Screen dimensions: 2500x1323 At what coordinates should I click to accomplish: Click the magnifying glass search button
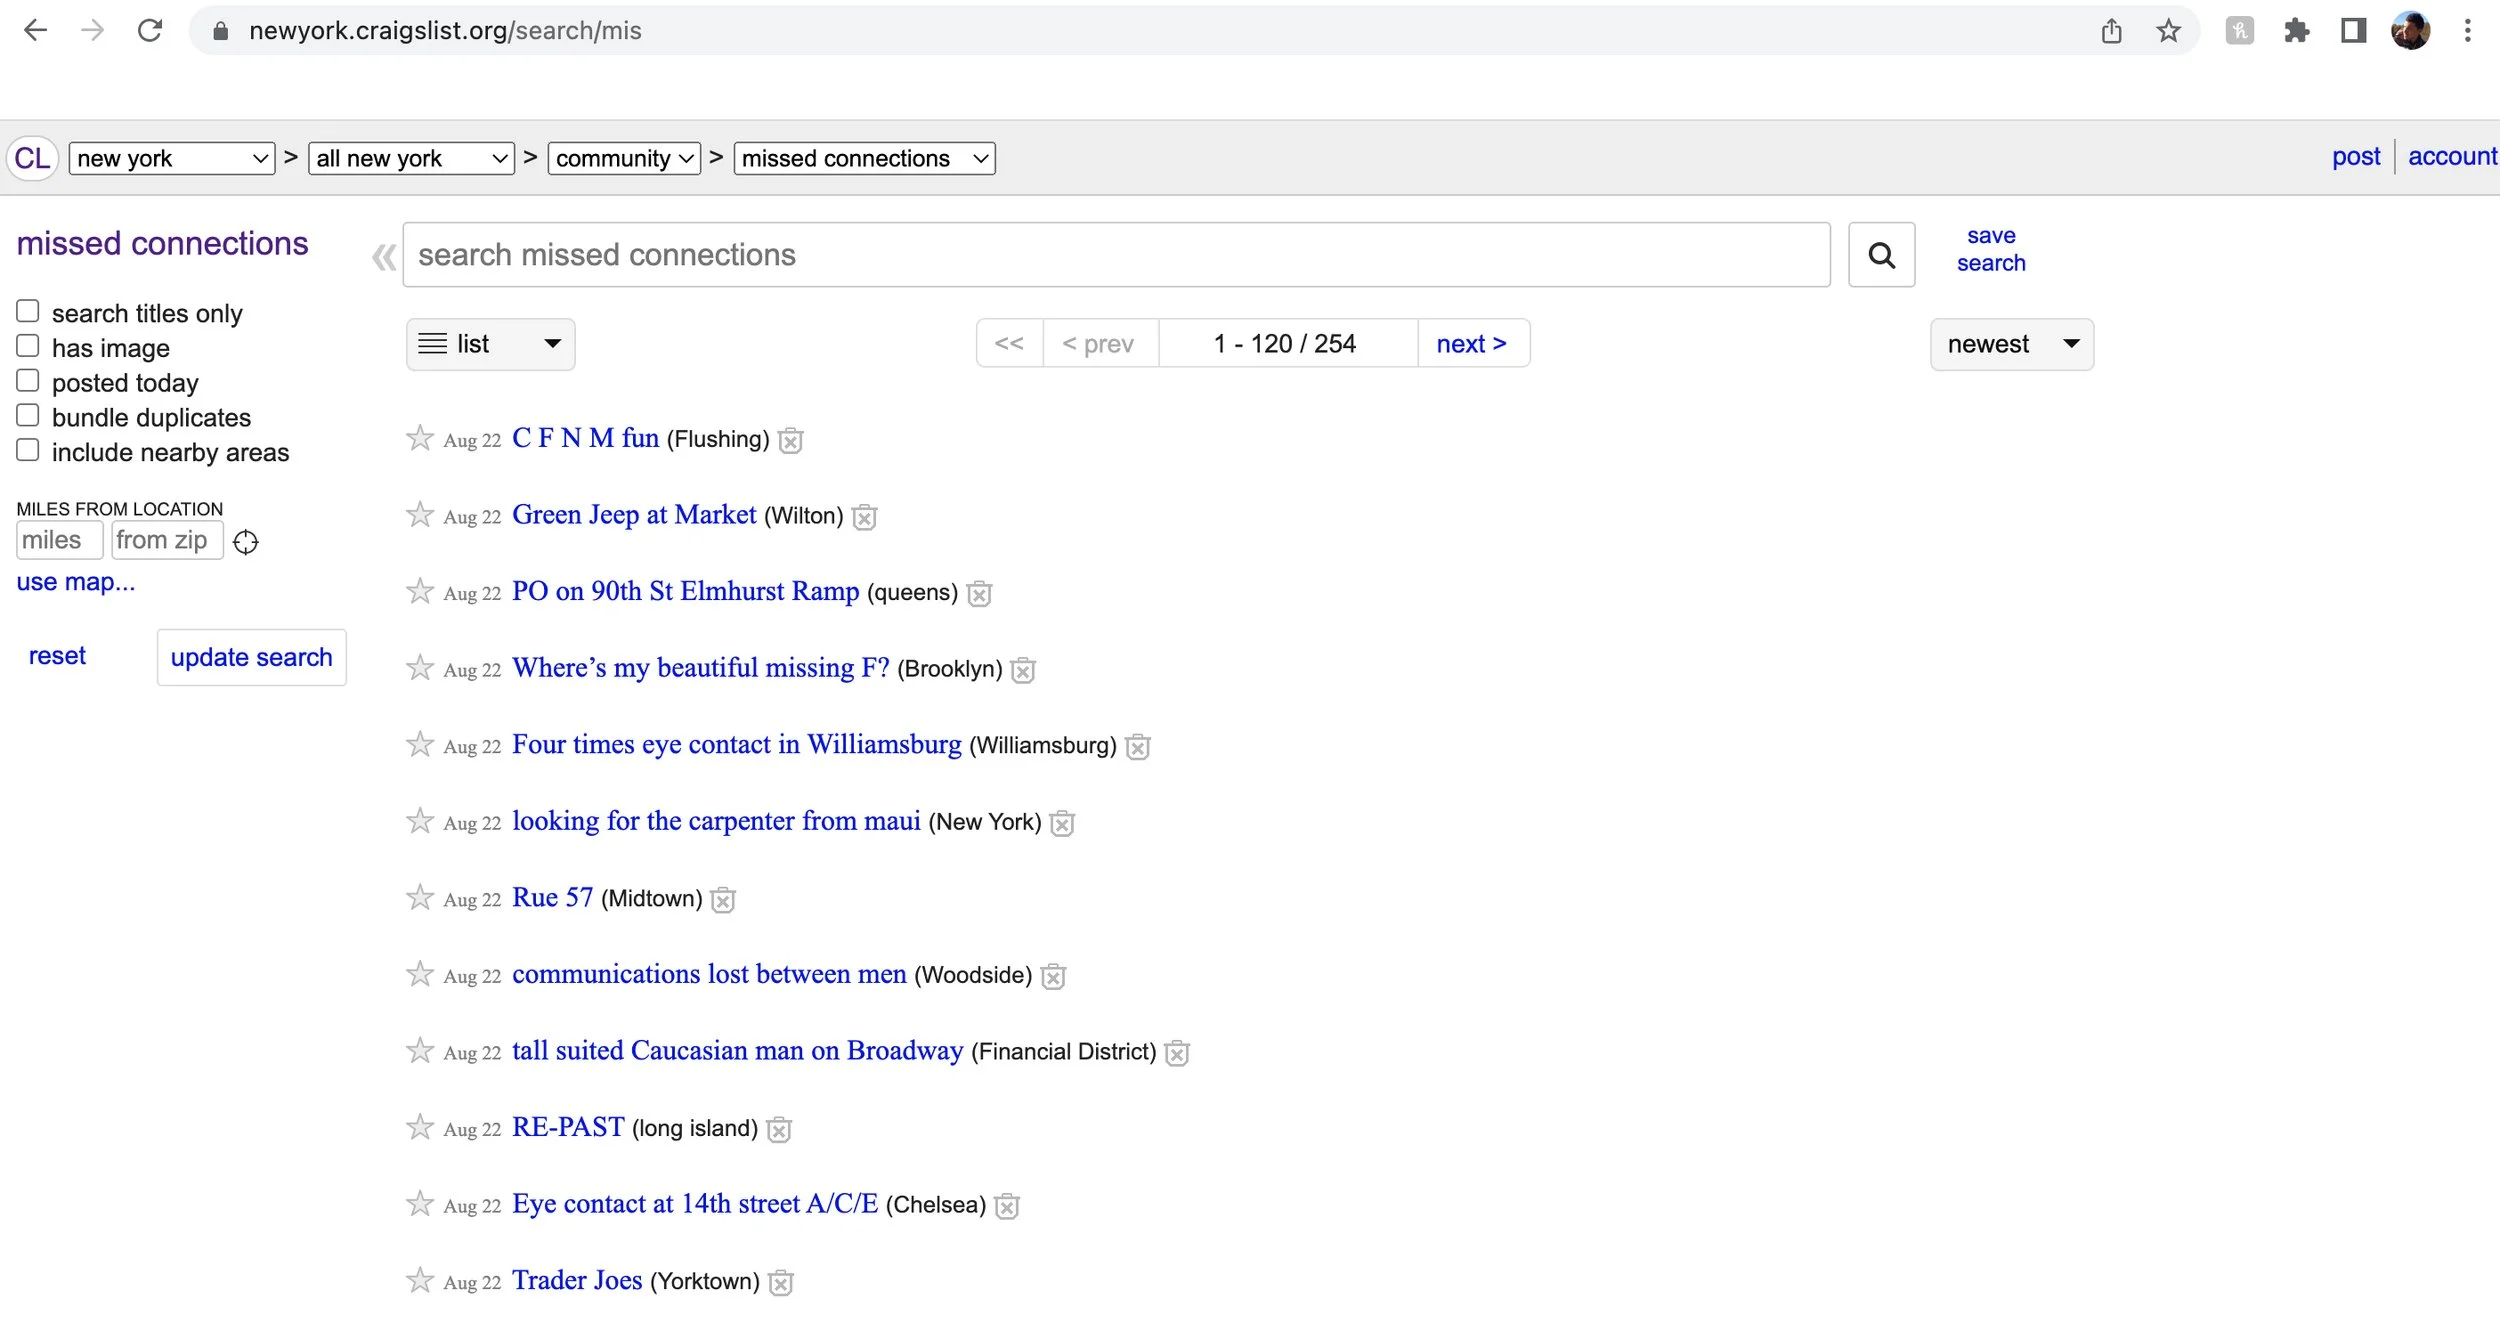coord(1880,255)
